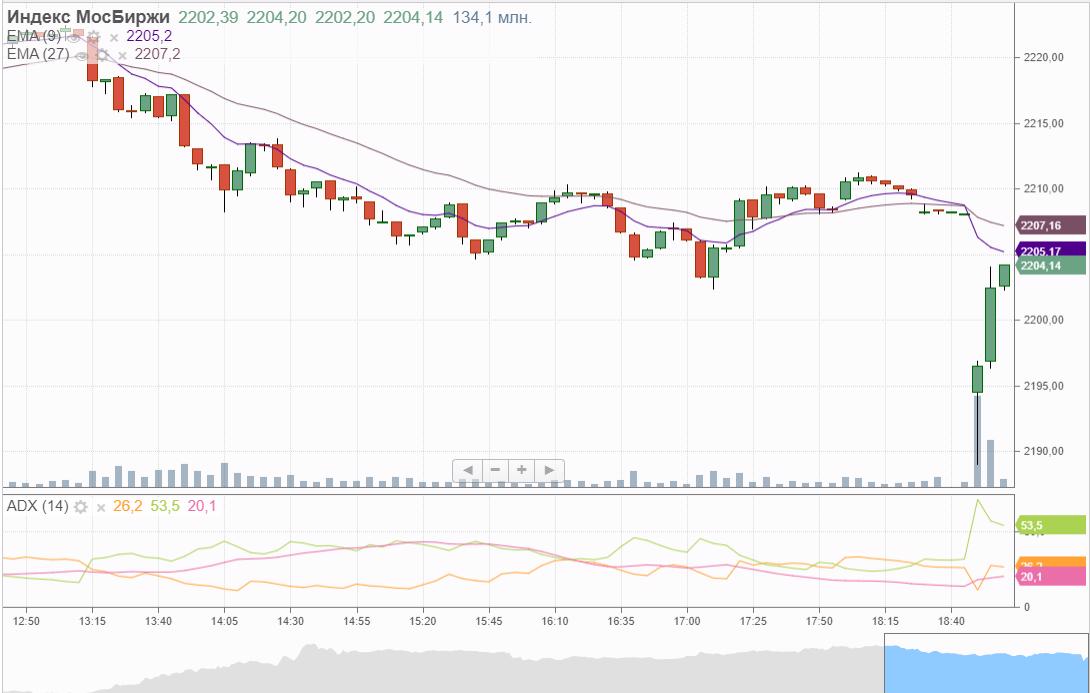The image size is (1090, 693).
Task: Remove the EMA (27) indicator via its x
Action: pos(120,53)
